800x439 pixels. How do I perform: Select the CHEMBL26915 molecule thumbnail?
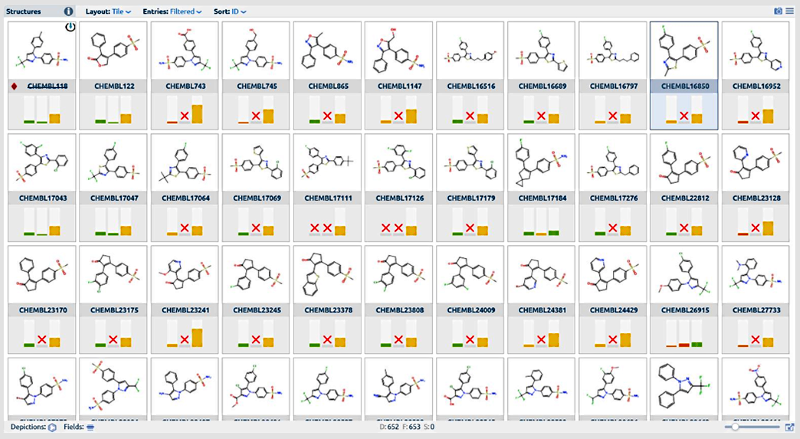point(684,273)
